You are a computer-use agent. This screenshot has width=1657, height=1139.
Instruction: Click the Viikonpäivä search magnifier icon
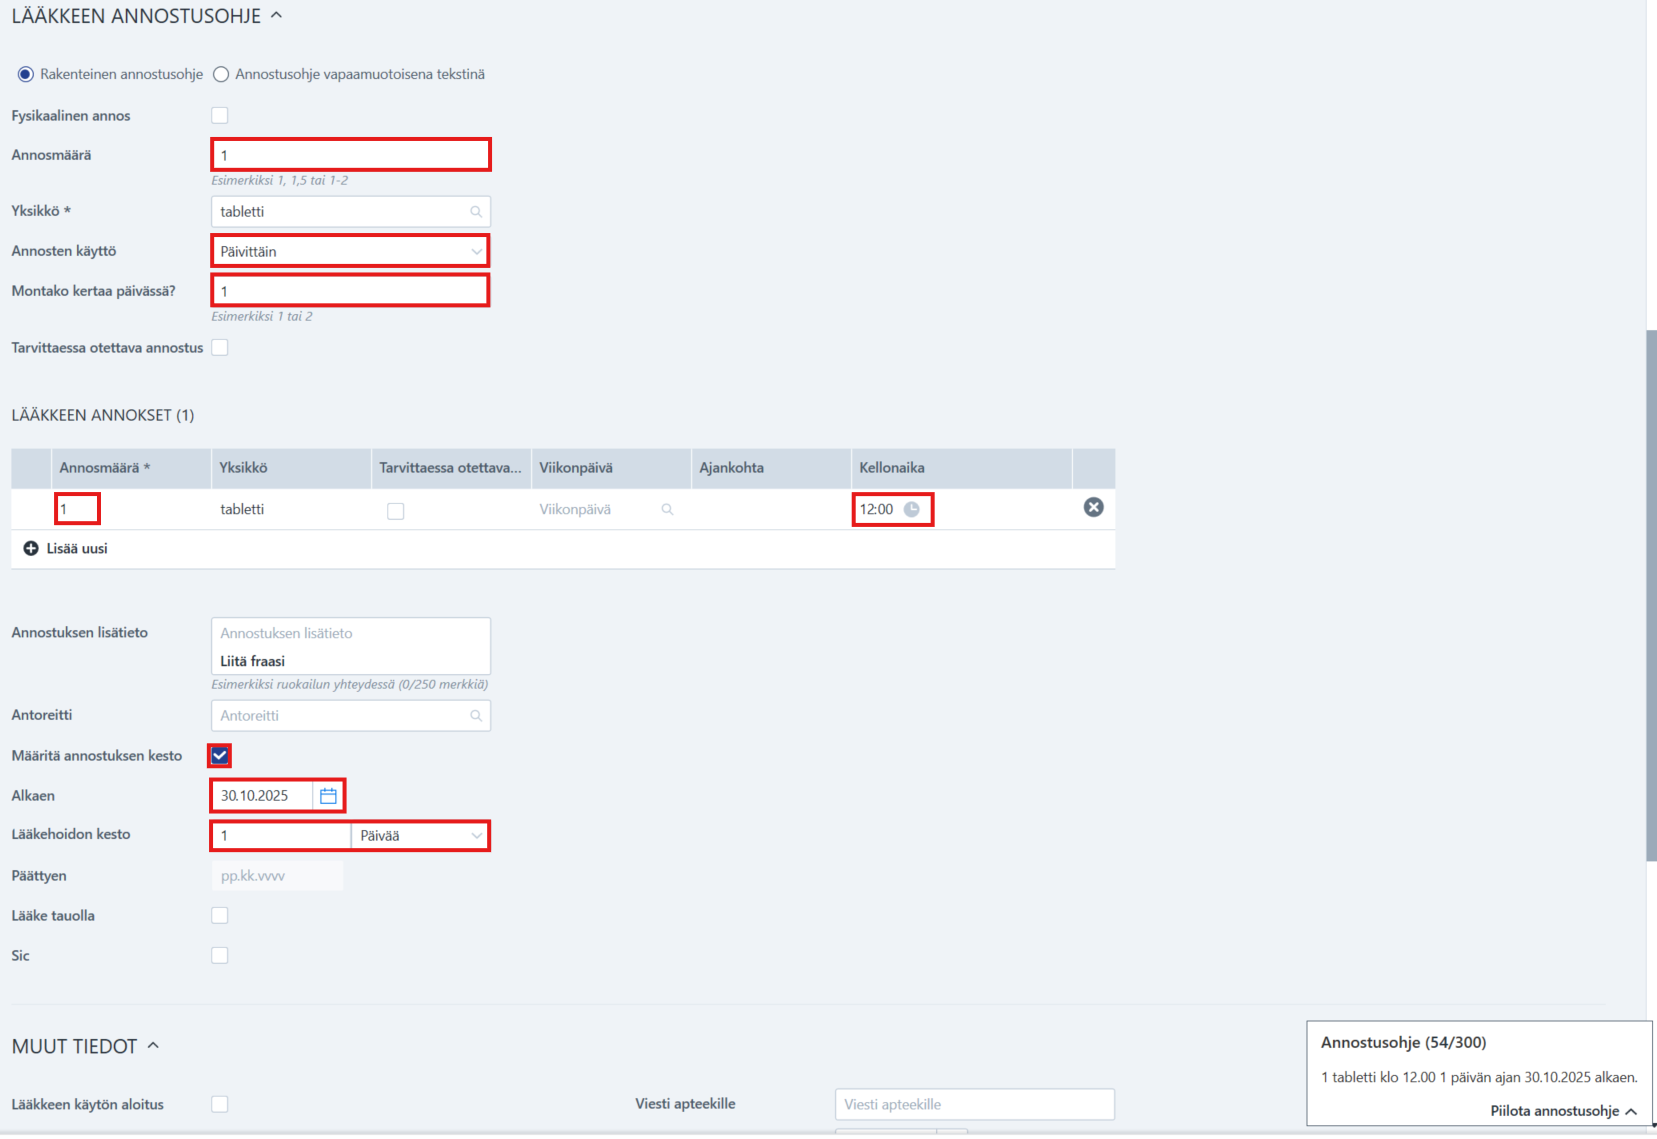[667, 510]
